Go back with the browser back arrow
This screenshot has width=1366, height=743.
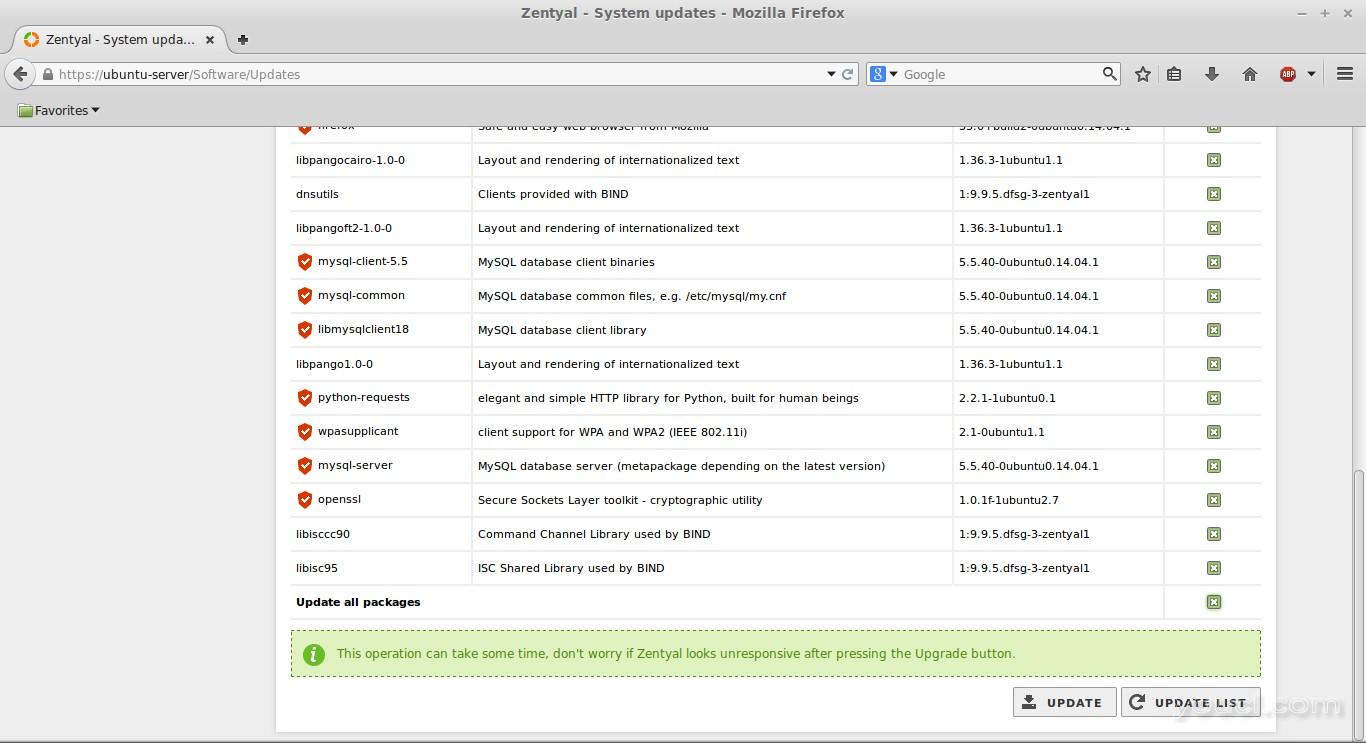click(x=20, y=74)
